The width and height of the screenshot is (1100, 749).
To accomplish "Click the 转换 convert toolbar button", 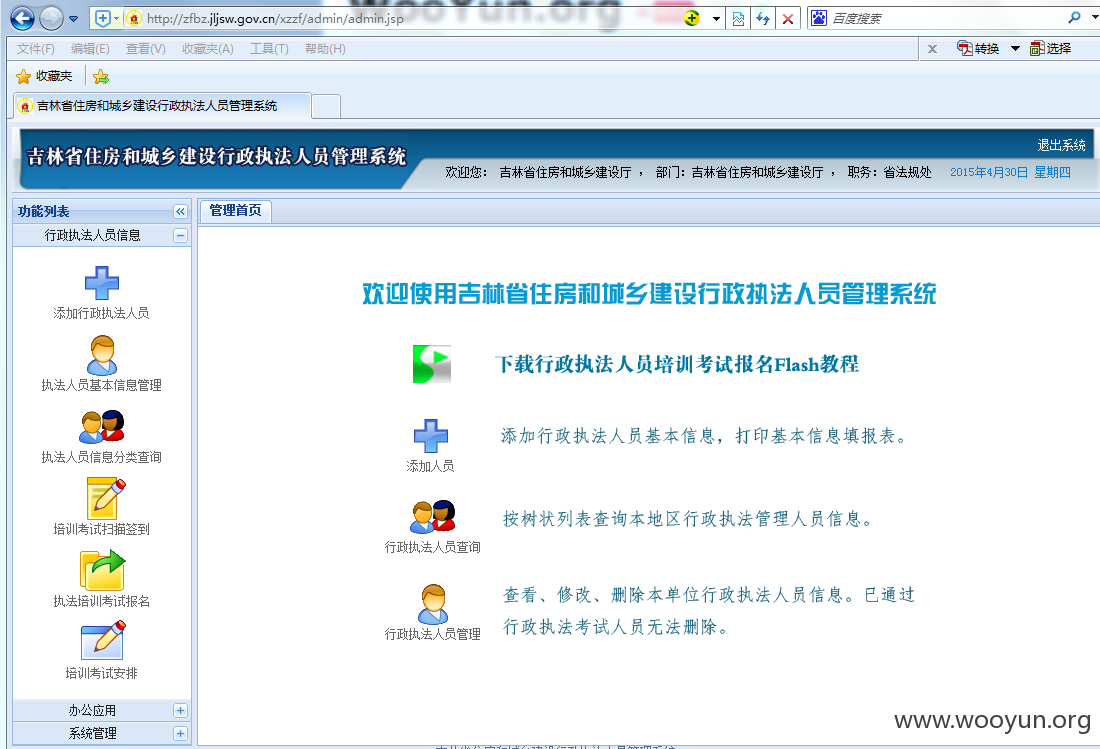I will 978,48.
